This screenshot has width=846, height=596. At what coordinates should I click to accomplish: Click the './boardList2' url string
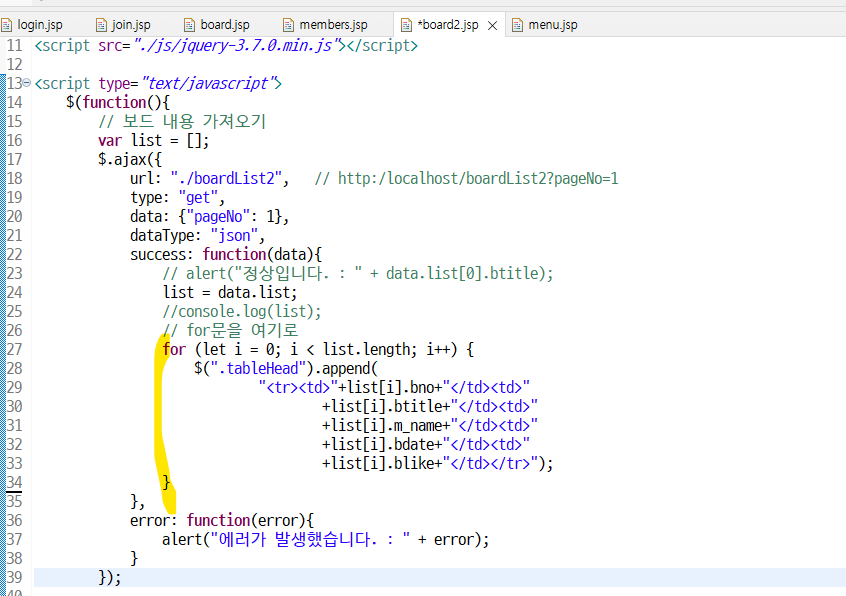(x=226, y=179)
